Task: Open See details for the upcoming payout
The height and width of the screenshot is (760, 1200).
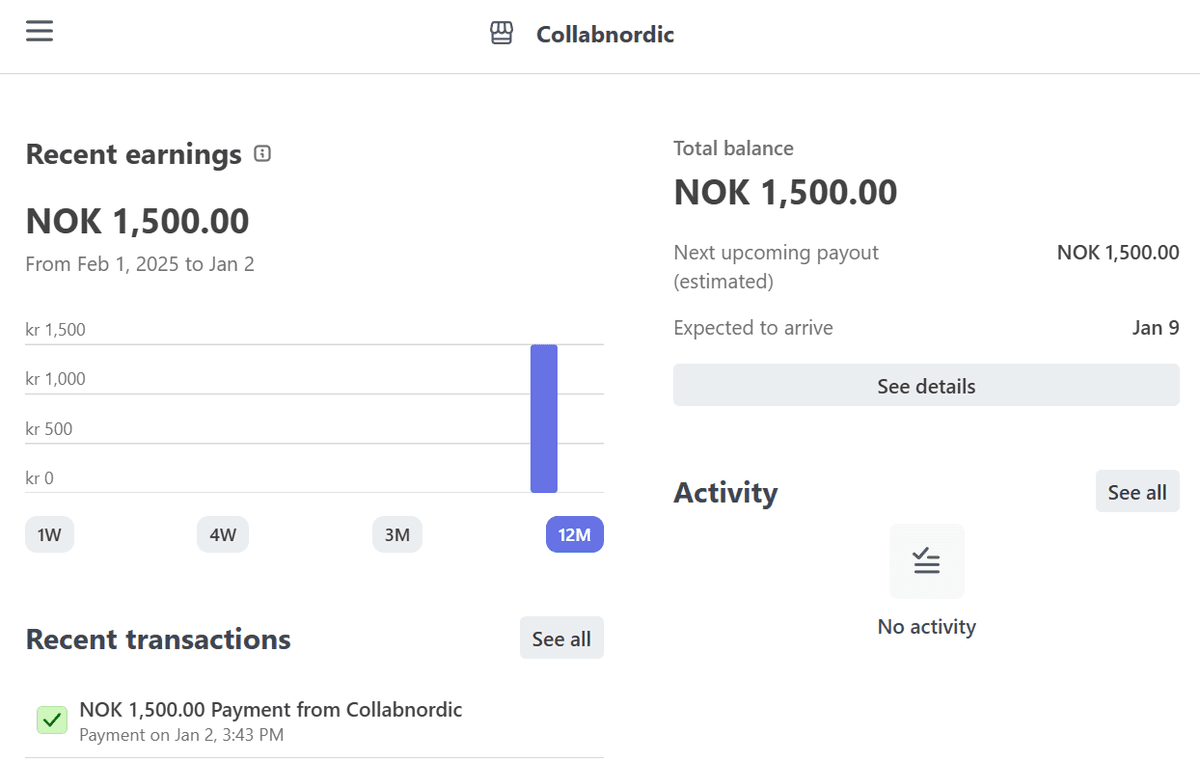Action: click(926, 385)
